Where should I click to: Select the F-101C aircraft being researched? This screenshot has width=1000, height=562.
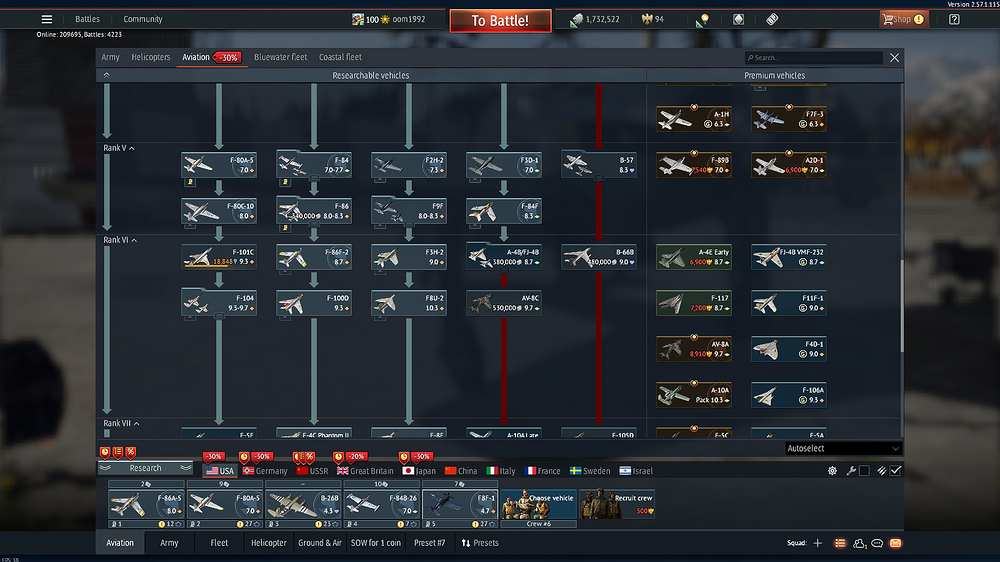219,256
